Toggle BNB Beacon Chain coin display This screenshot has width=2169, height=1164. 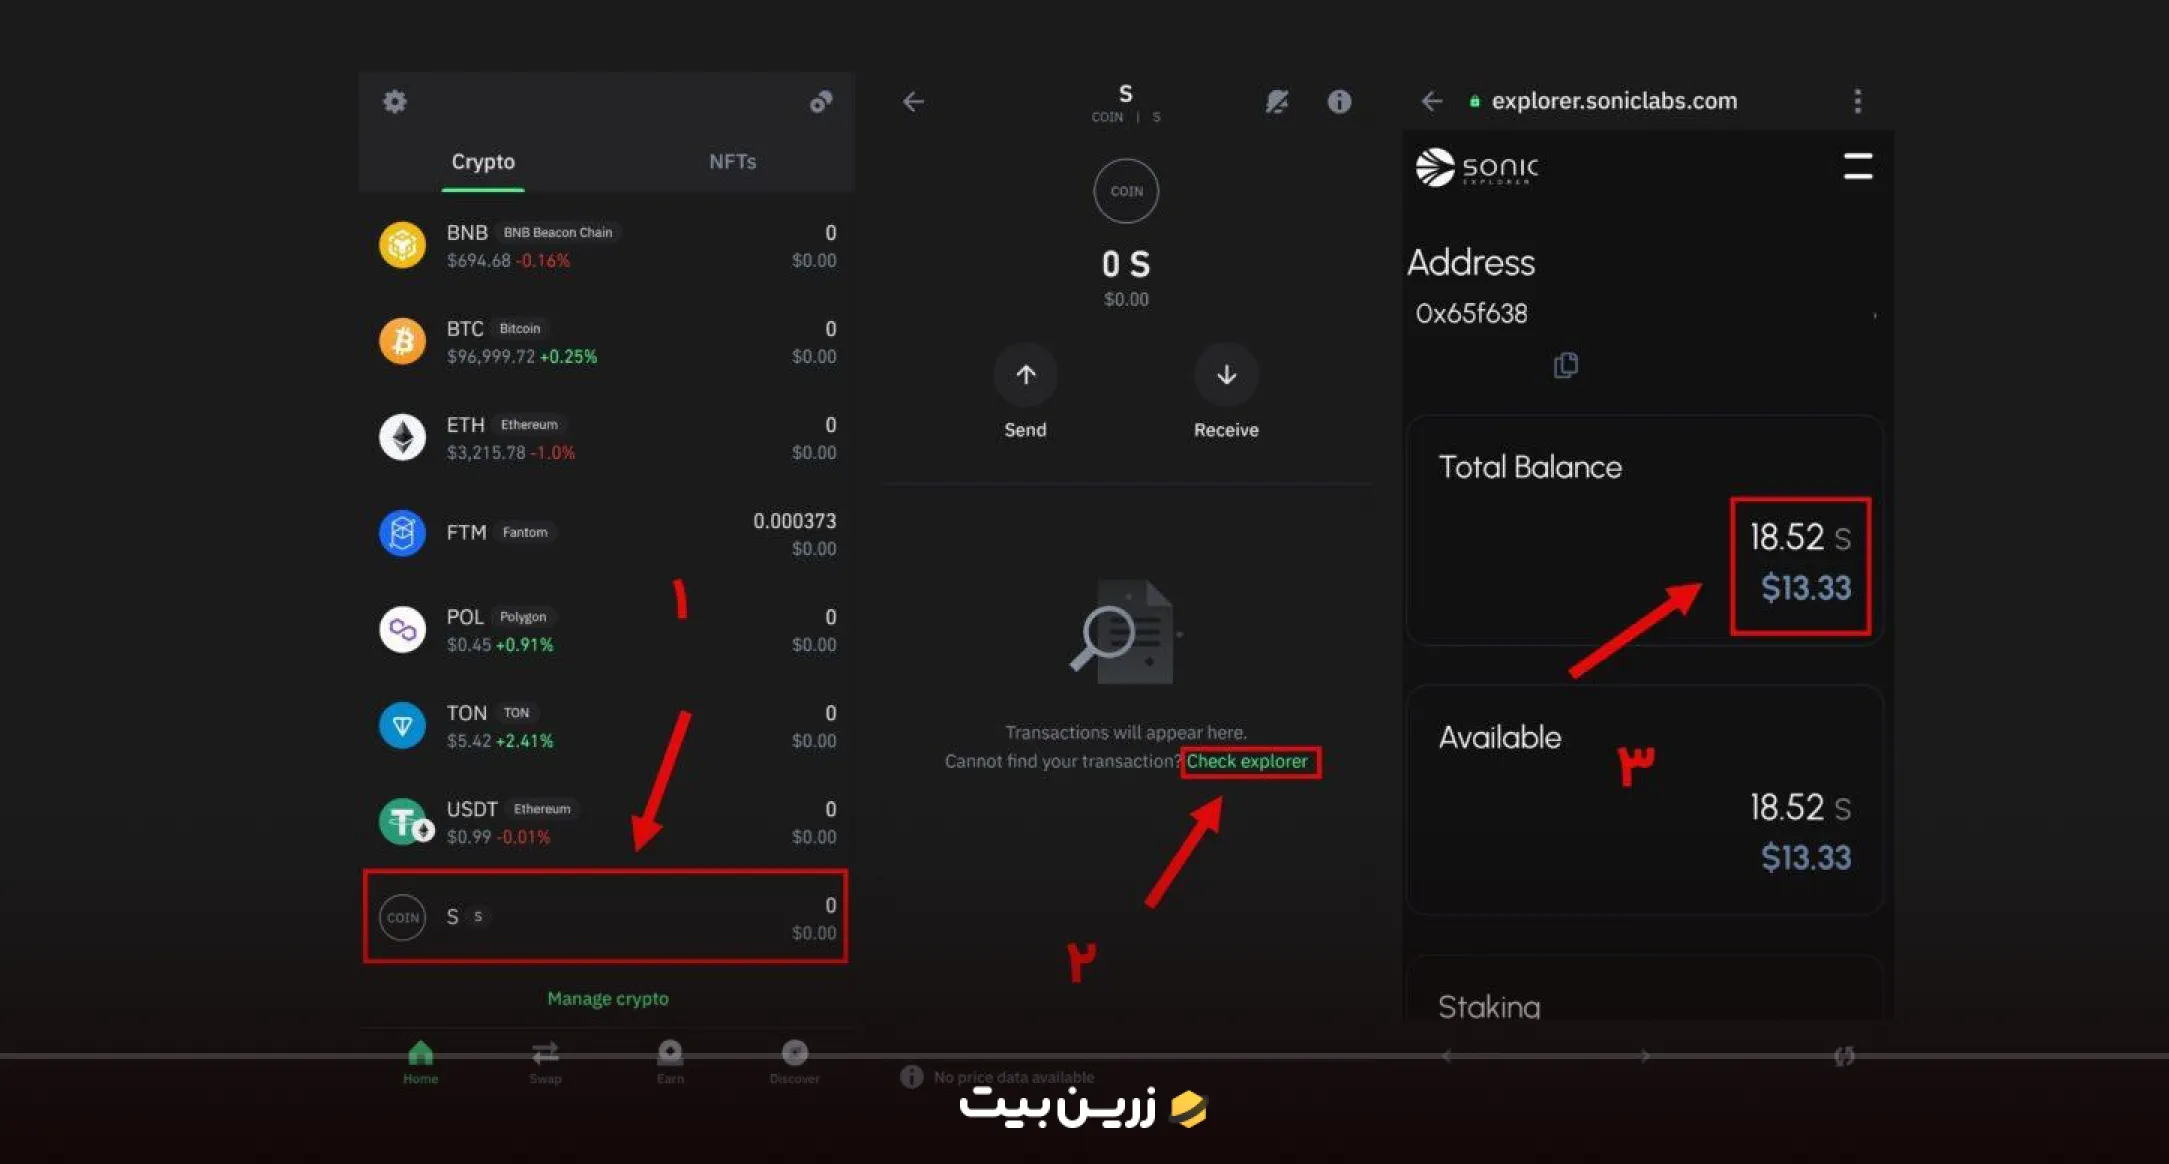[610, 244]
